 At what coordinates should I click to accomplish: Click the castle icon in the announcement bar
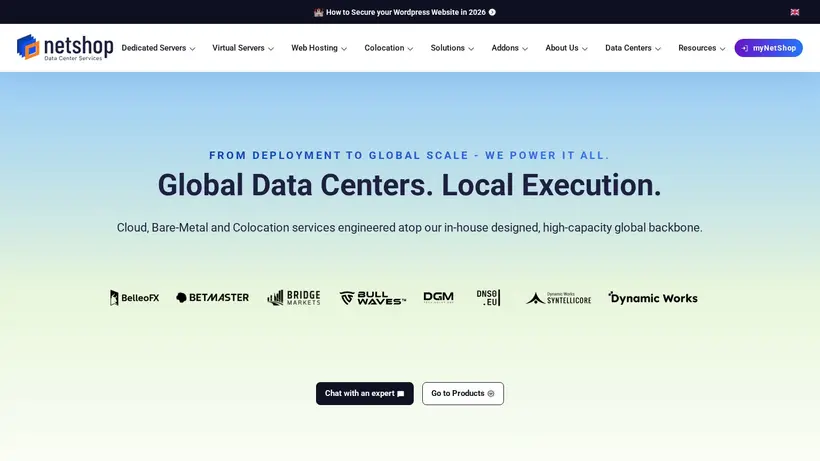tap(318, 12)
